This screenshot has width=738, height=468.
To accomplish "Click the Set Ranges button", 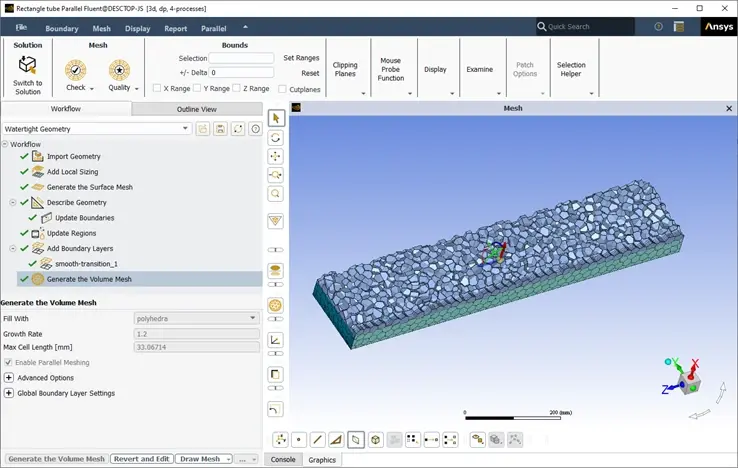I will (301, 58).
